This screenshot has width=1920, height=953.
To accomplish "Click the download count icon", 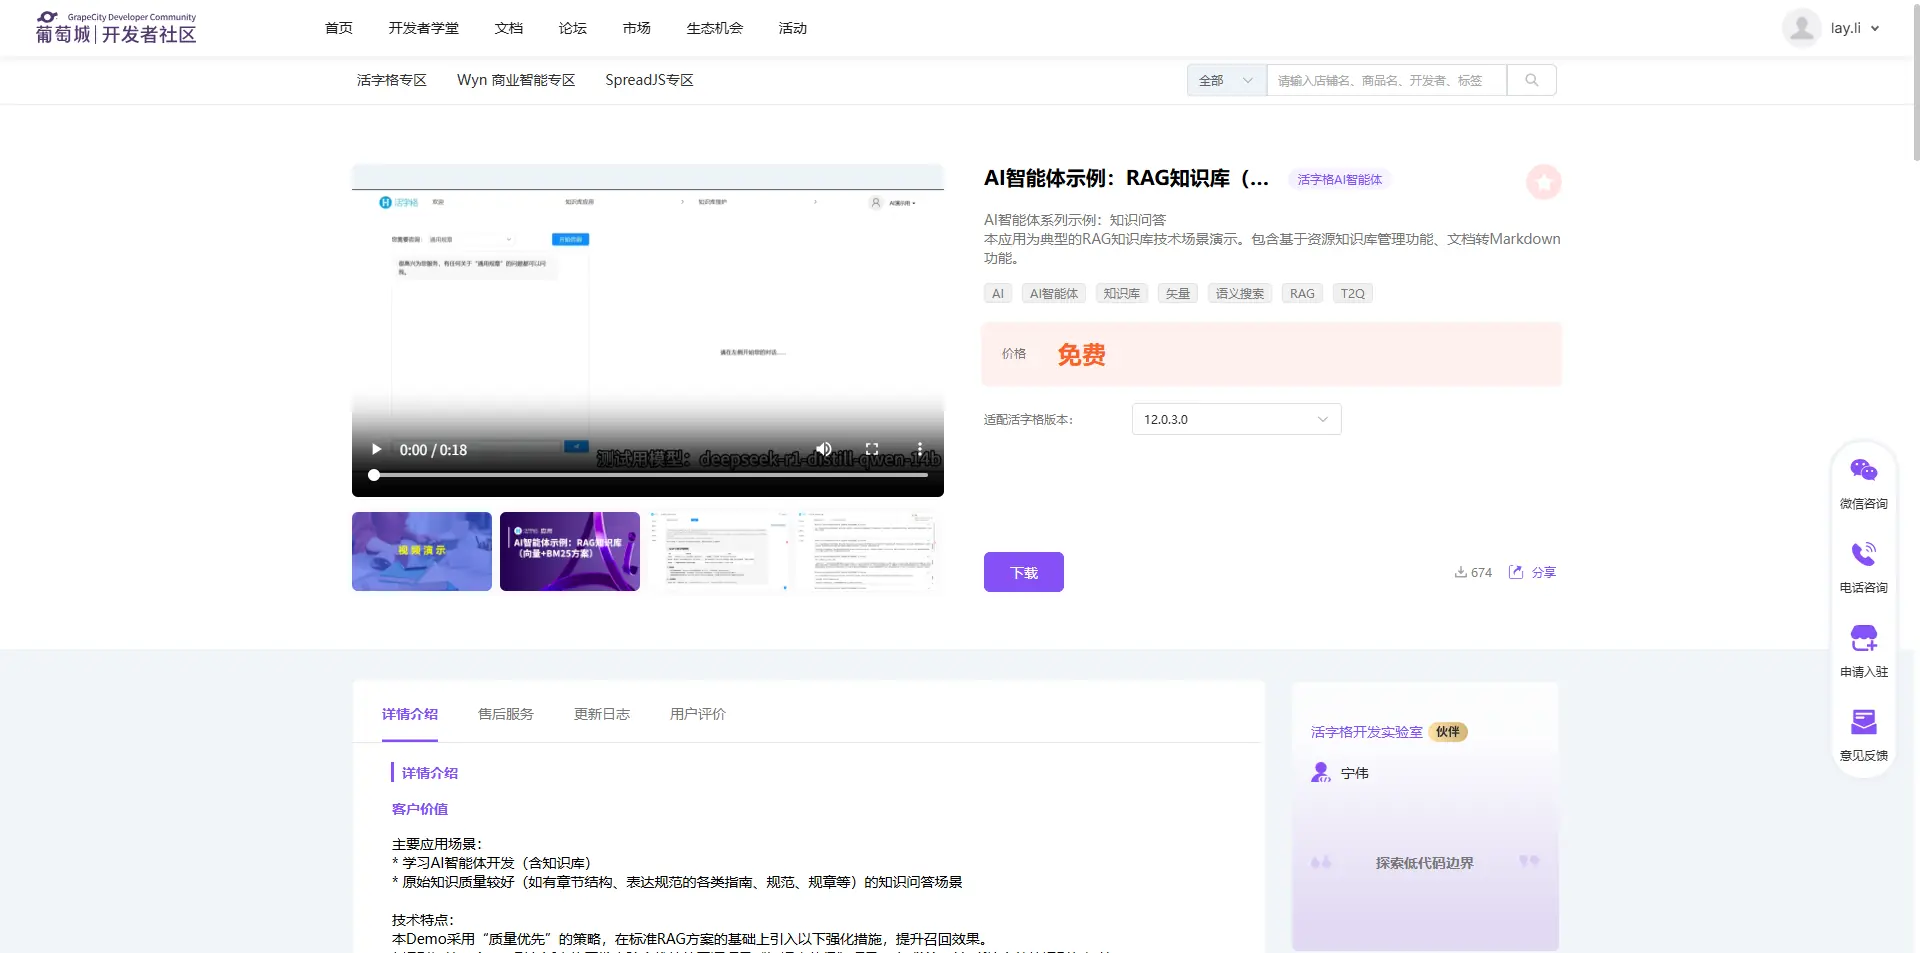I will tap(1460, 572).
